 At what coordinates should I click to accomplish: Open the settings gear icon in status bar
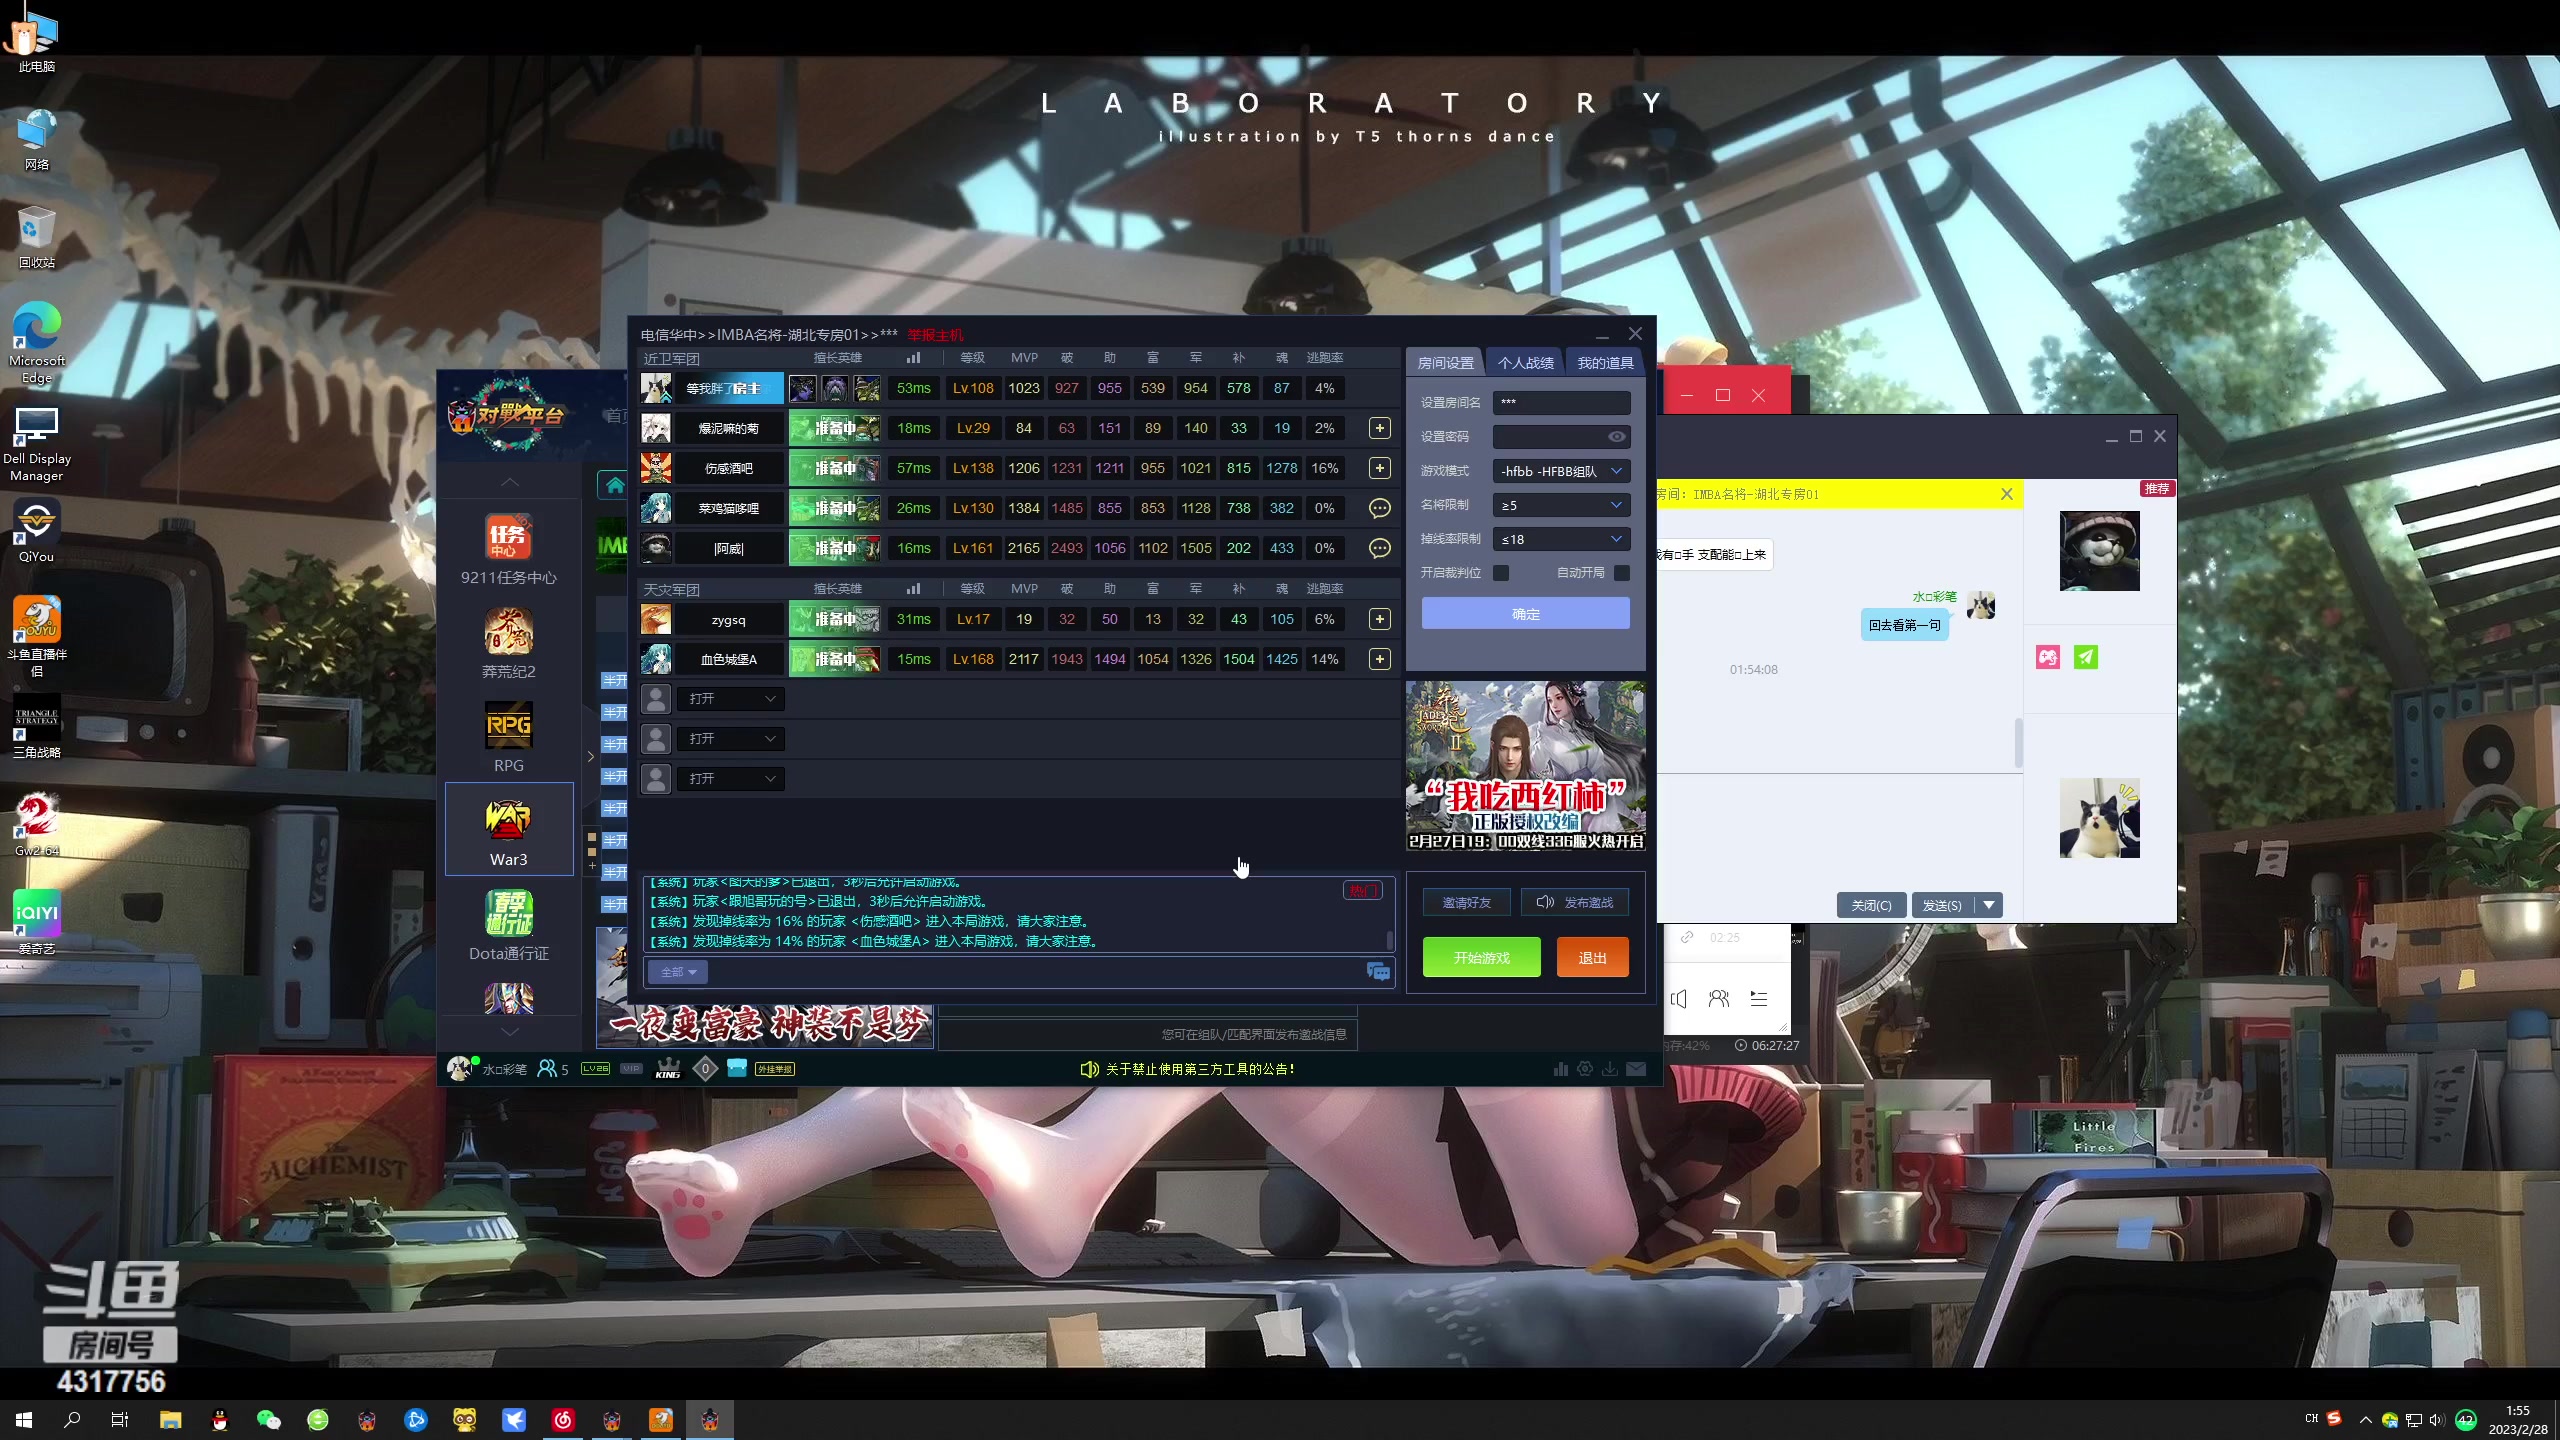[x=1585, y=1068]
